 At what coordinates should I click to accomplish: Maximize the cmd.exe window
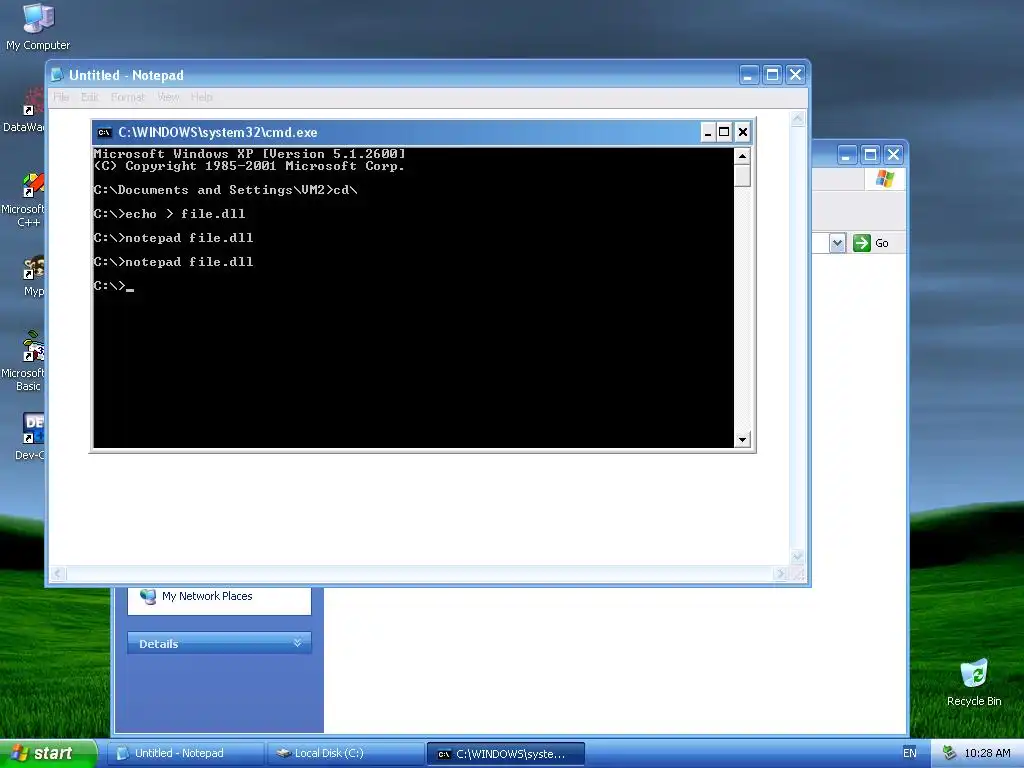724,133
